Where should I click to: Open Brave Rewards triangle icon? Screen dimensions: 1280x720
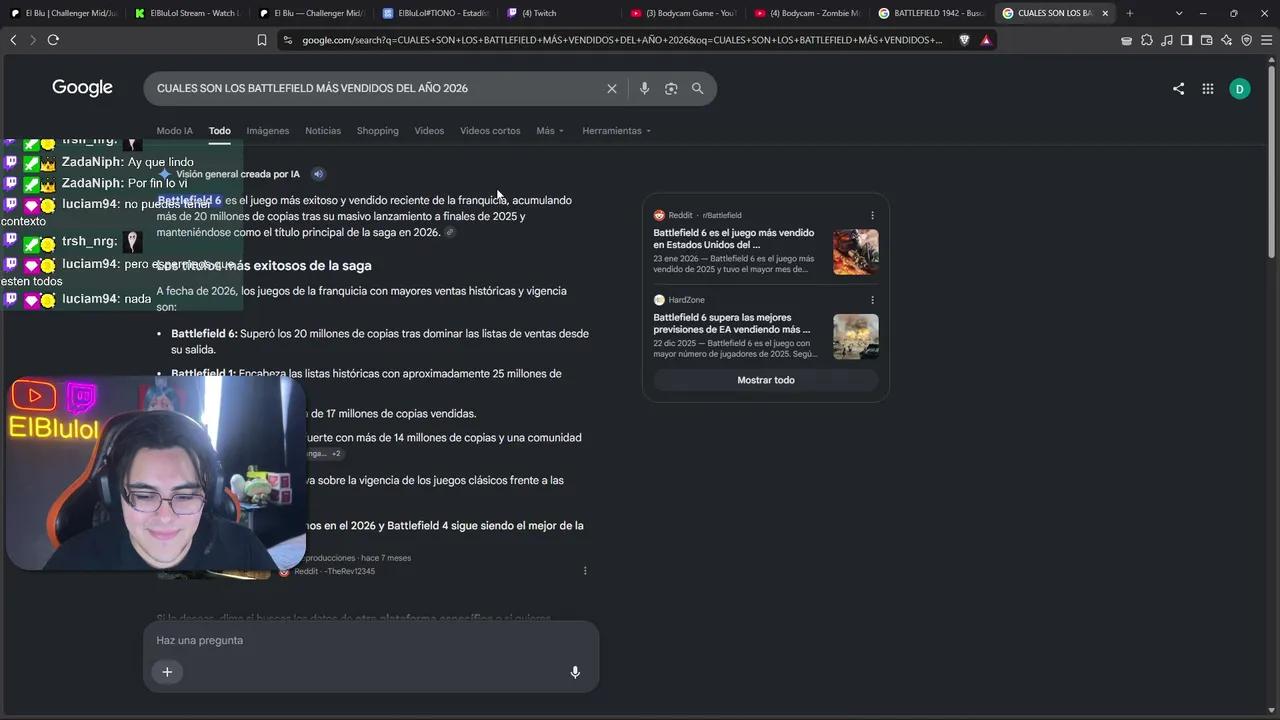pyautogui.click(x=986, y=40)
